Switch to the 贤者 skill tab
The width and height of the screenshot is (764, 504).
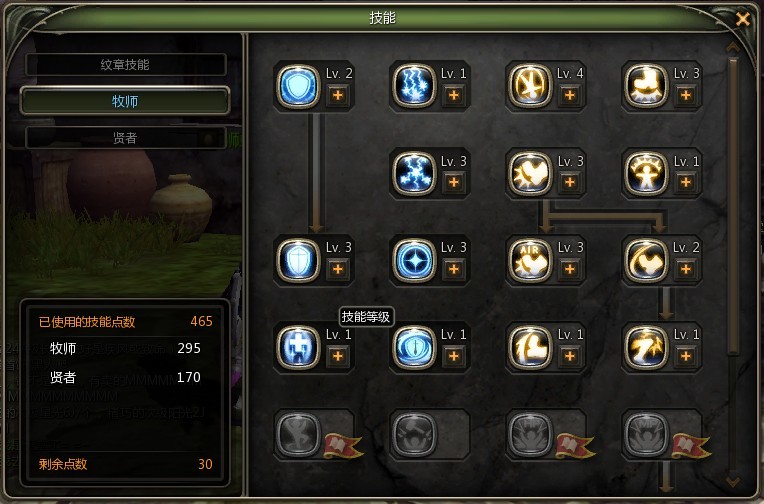[x=125, y=138]
